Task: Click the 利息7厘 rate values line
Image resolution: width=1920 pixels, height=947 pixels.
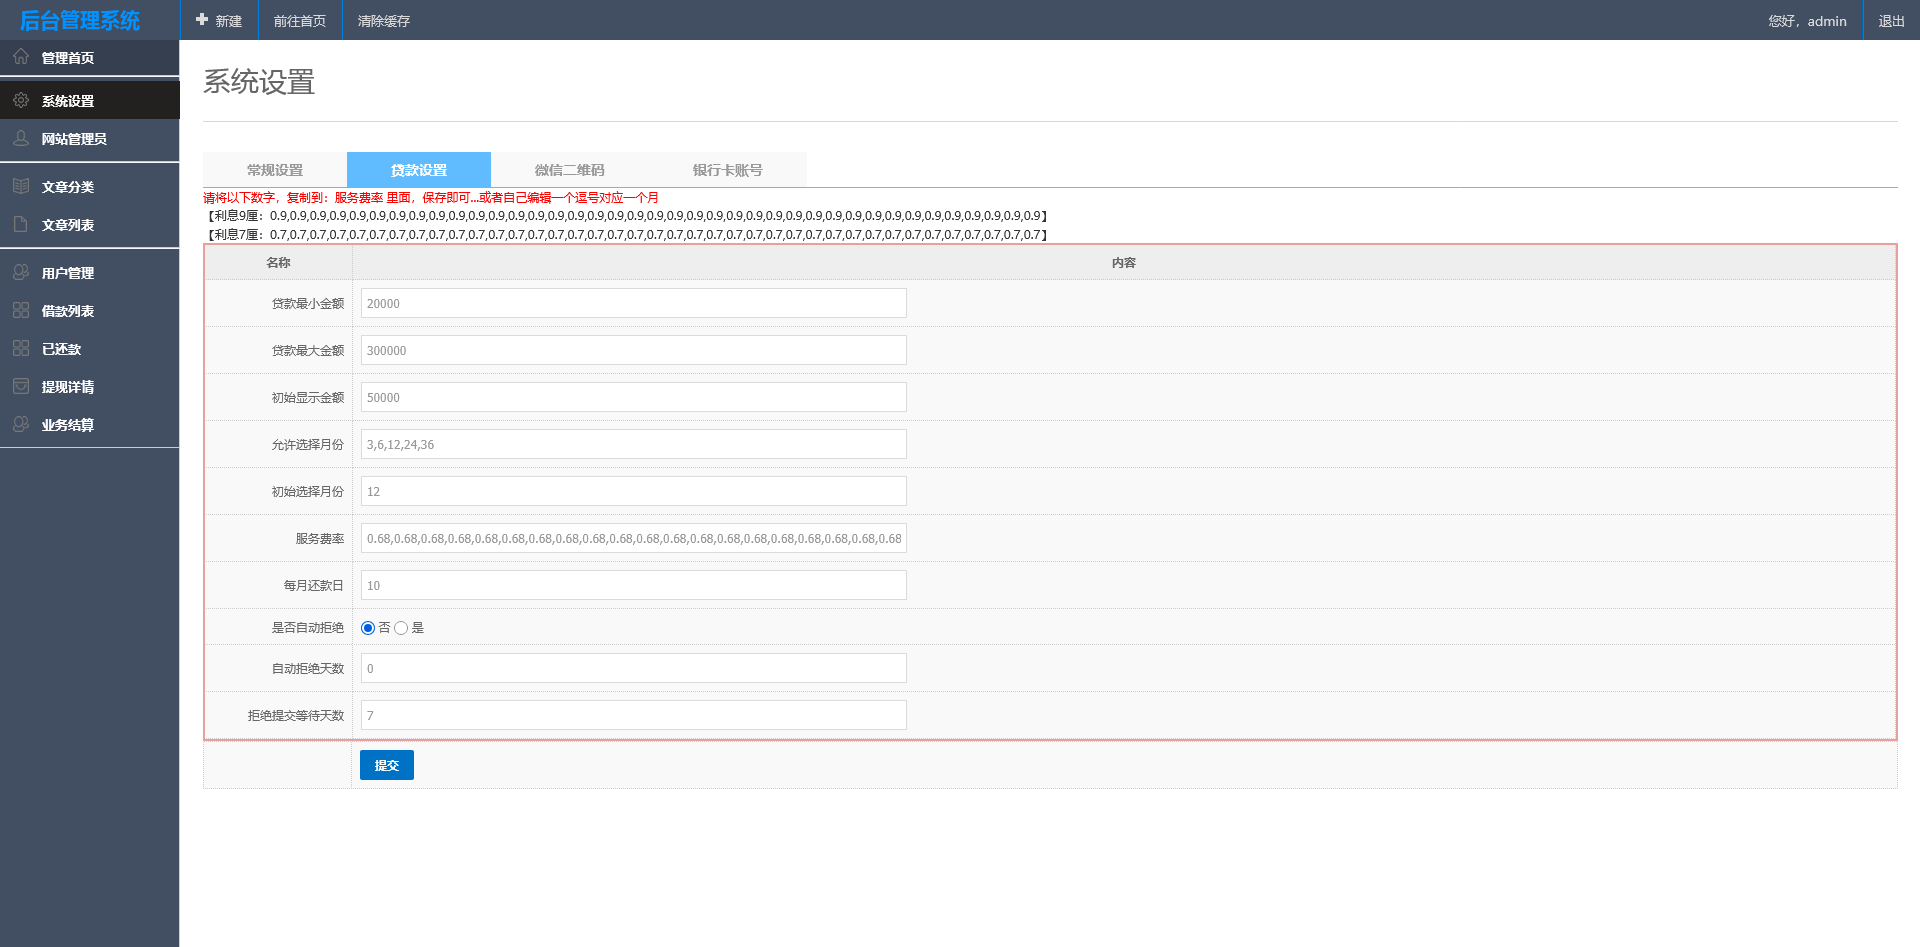Action: tap(627, 235)
